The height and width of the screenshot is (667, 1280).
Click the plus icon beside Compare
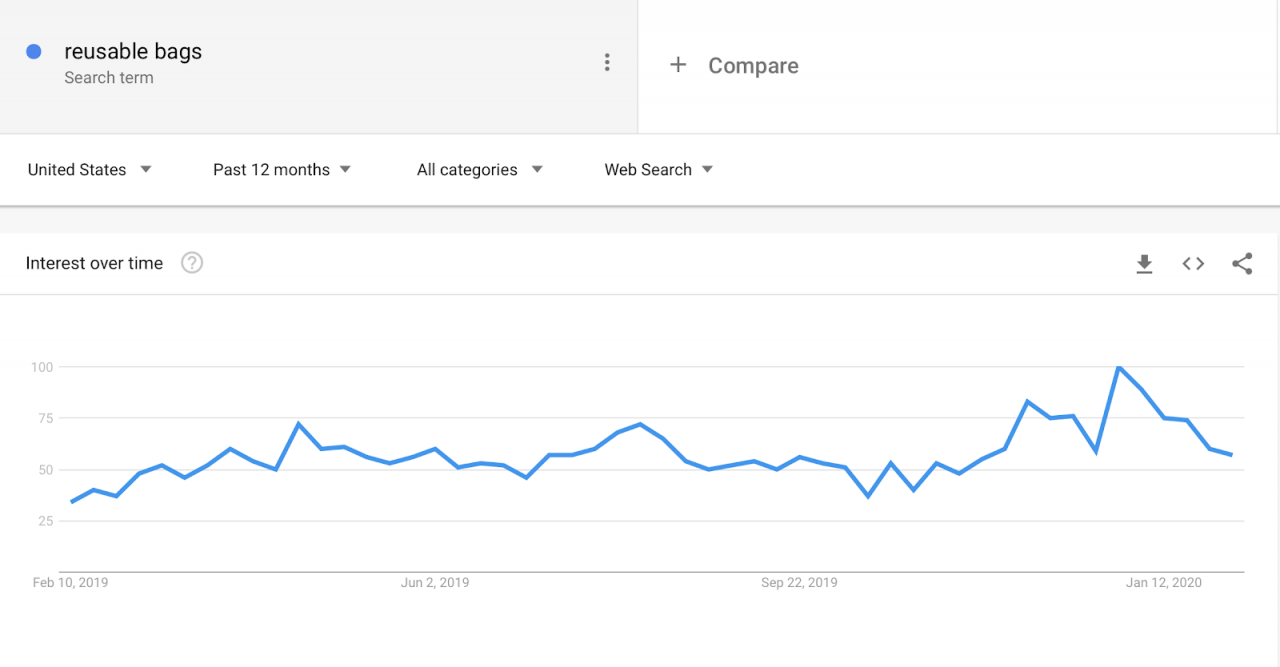[x=678, y=65]
